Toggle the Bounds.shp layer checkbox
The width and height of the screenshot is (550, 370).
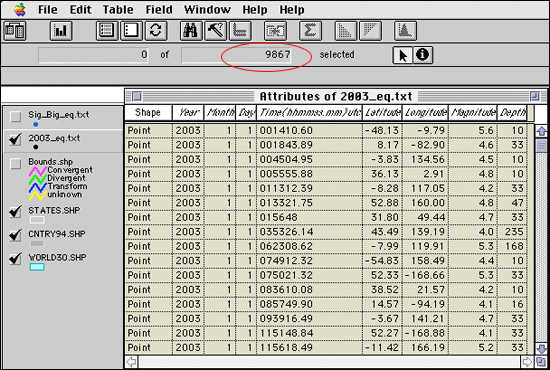(x=15, y=163)
